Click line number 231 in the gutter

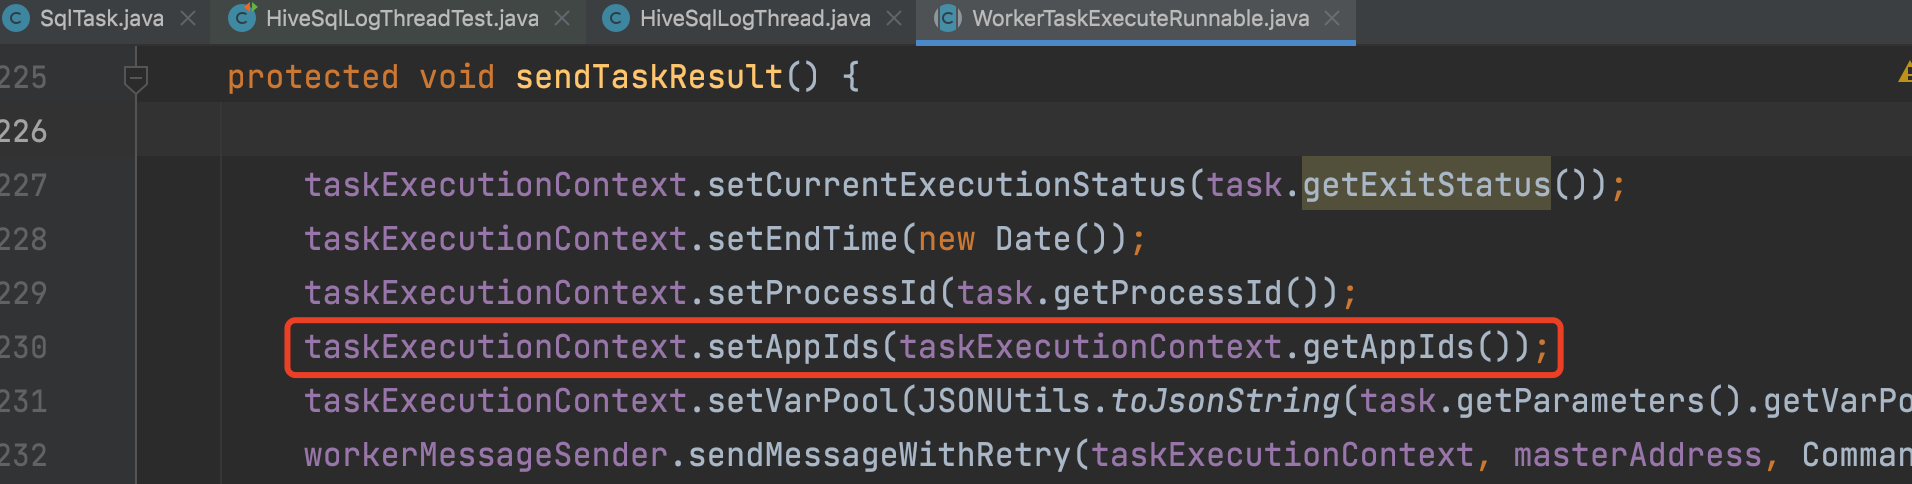coord(23,401)
